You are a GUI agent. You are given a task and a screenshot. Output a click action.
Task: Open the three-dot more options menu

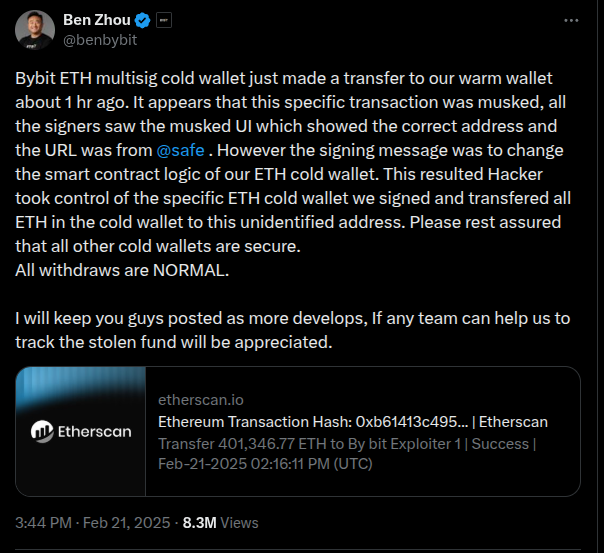point(571,20)
